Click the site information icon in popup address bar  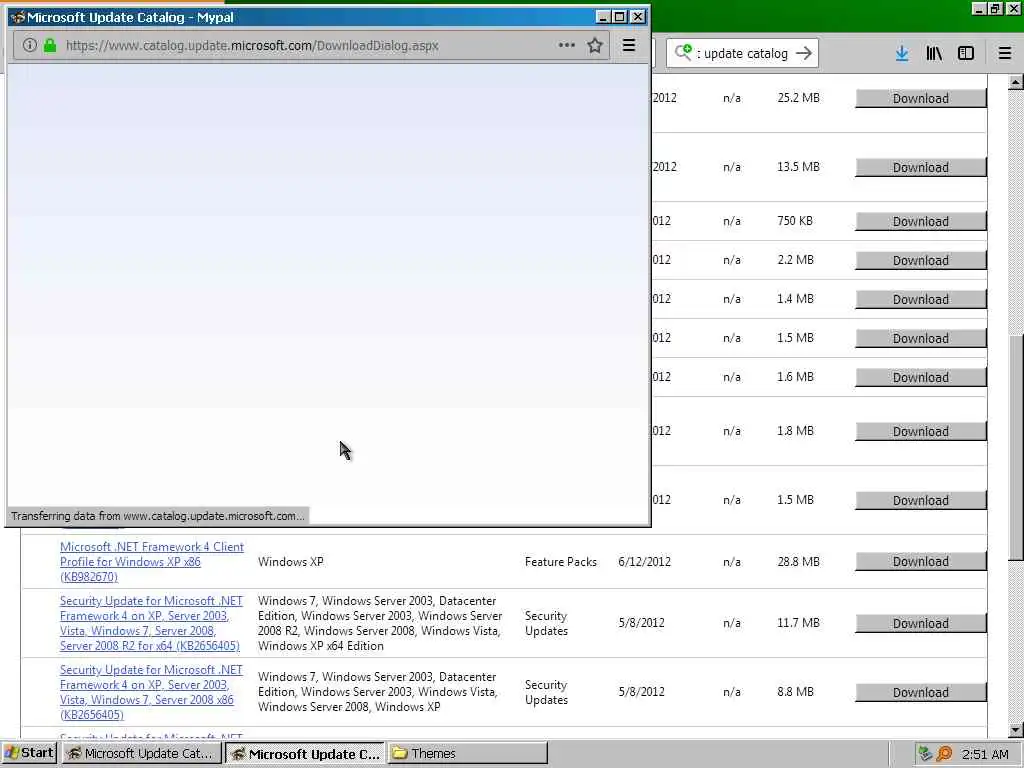click(x=29, y=45)
